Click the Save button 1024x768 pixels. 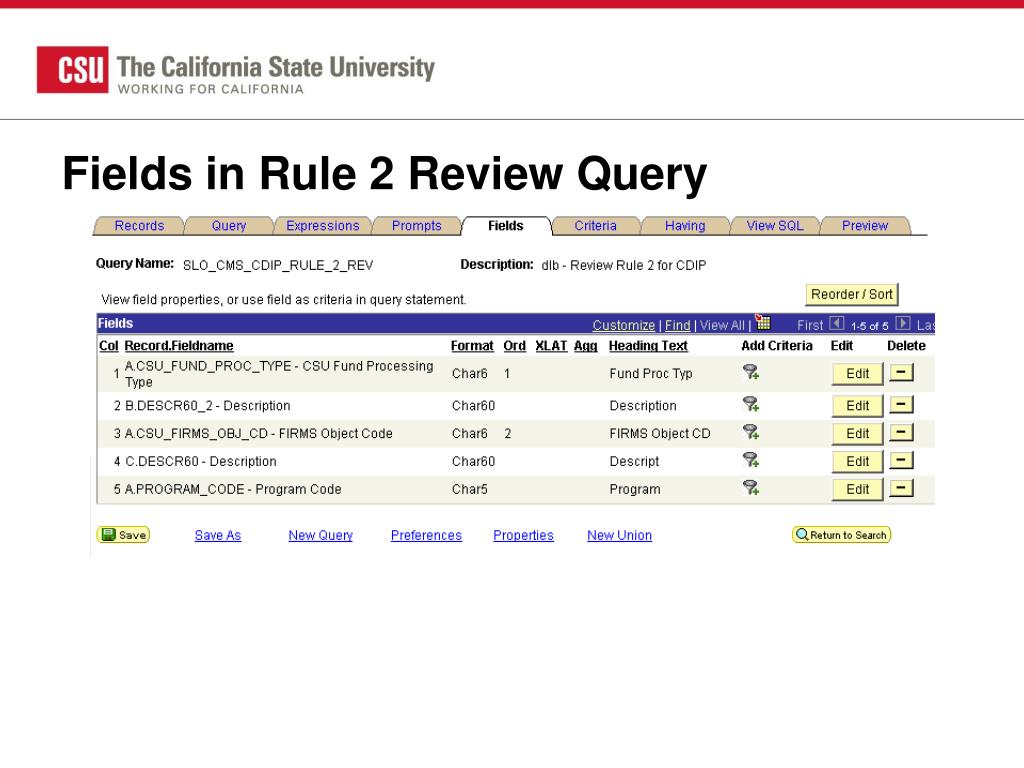123,535
